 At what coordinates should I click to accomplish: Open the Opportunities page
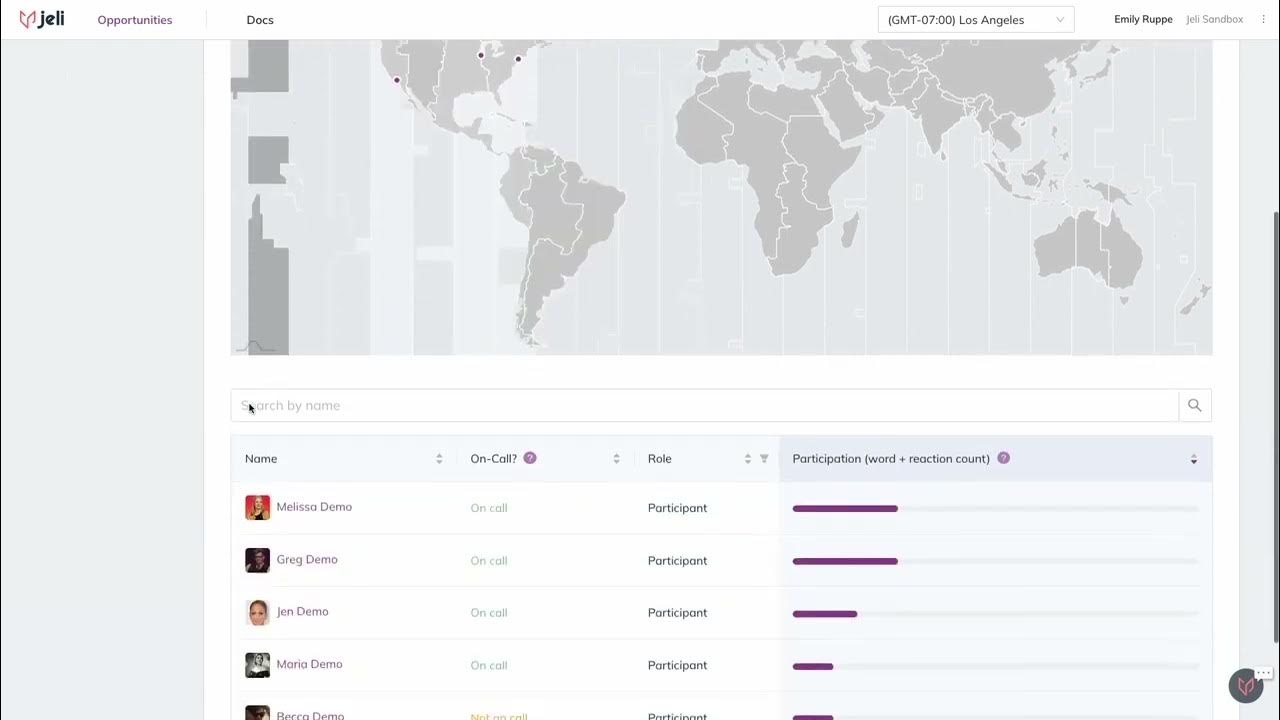pos(135,20)
